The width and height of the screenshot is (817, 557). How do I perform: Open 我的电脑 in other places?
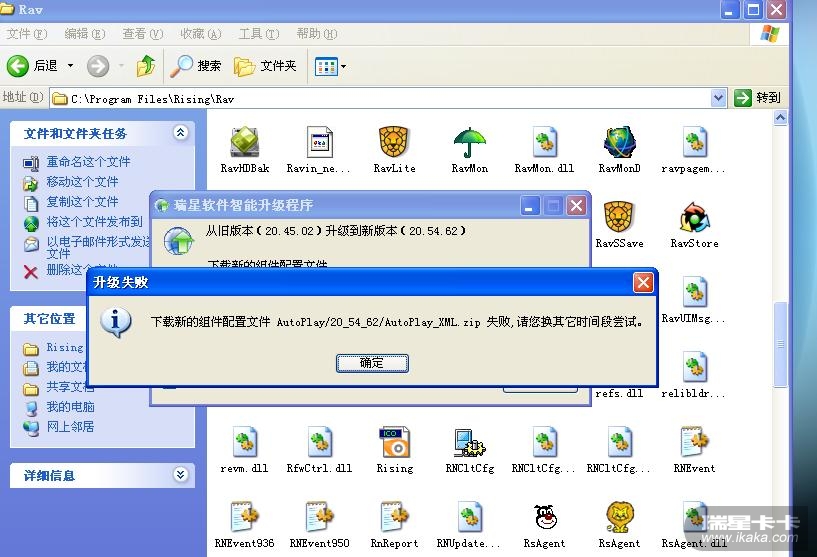pos(70,407)
